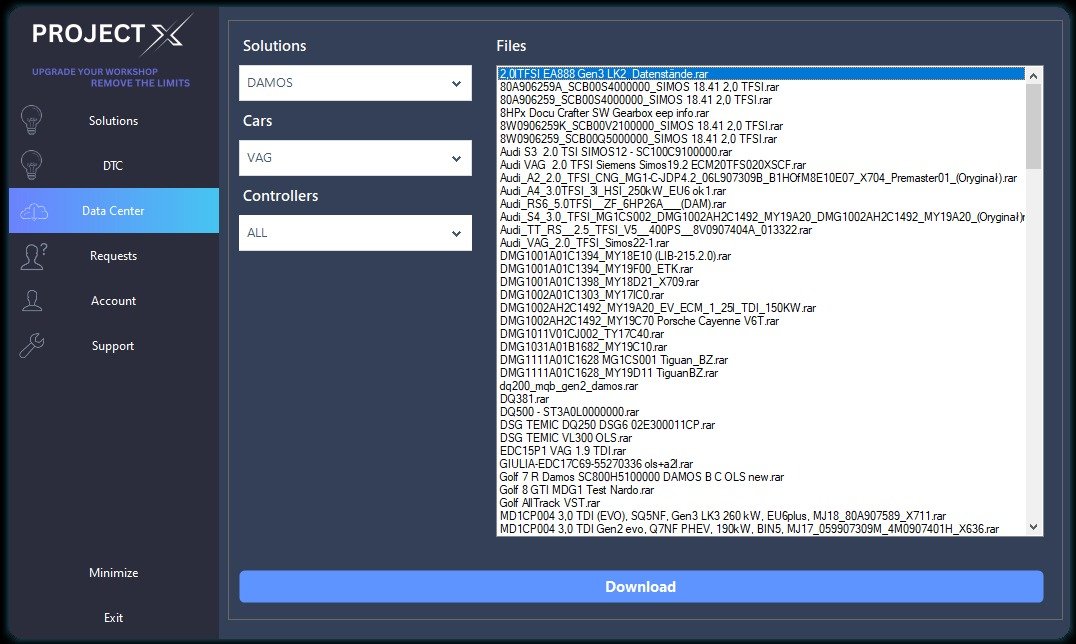
Task: Select DMG1001A01C1394_MY18E10 (LIB-215.2.0).rar
Action: 761,256
